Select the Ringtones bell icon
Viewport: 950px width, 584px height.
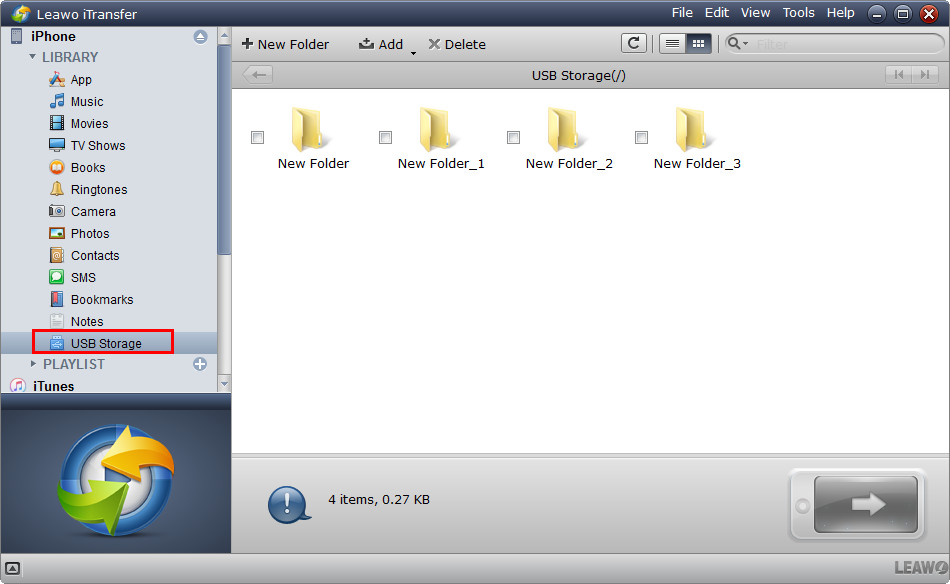[x=57, y=189]
